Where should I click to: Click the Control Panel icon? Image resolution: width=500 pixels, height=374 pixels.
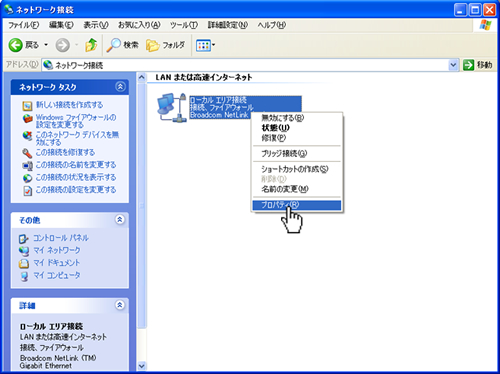pyautogui.click(x=24, y=239)
